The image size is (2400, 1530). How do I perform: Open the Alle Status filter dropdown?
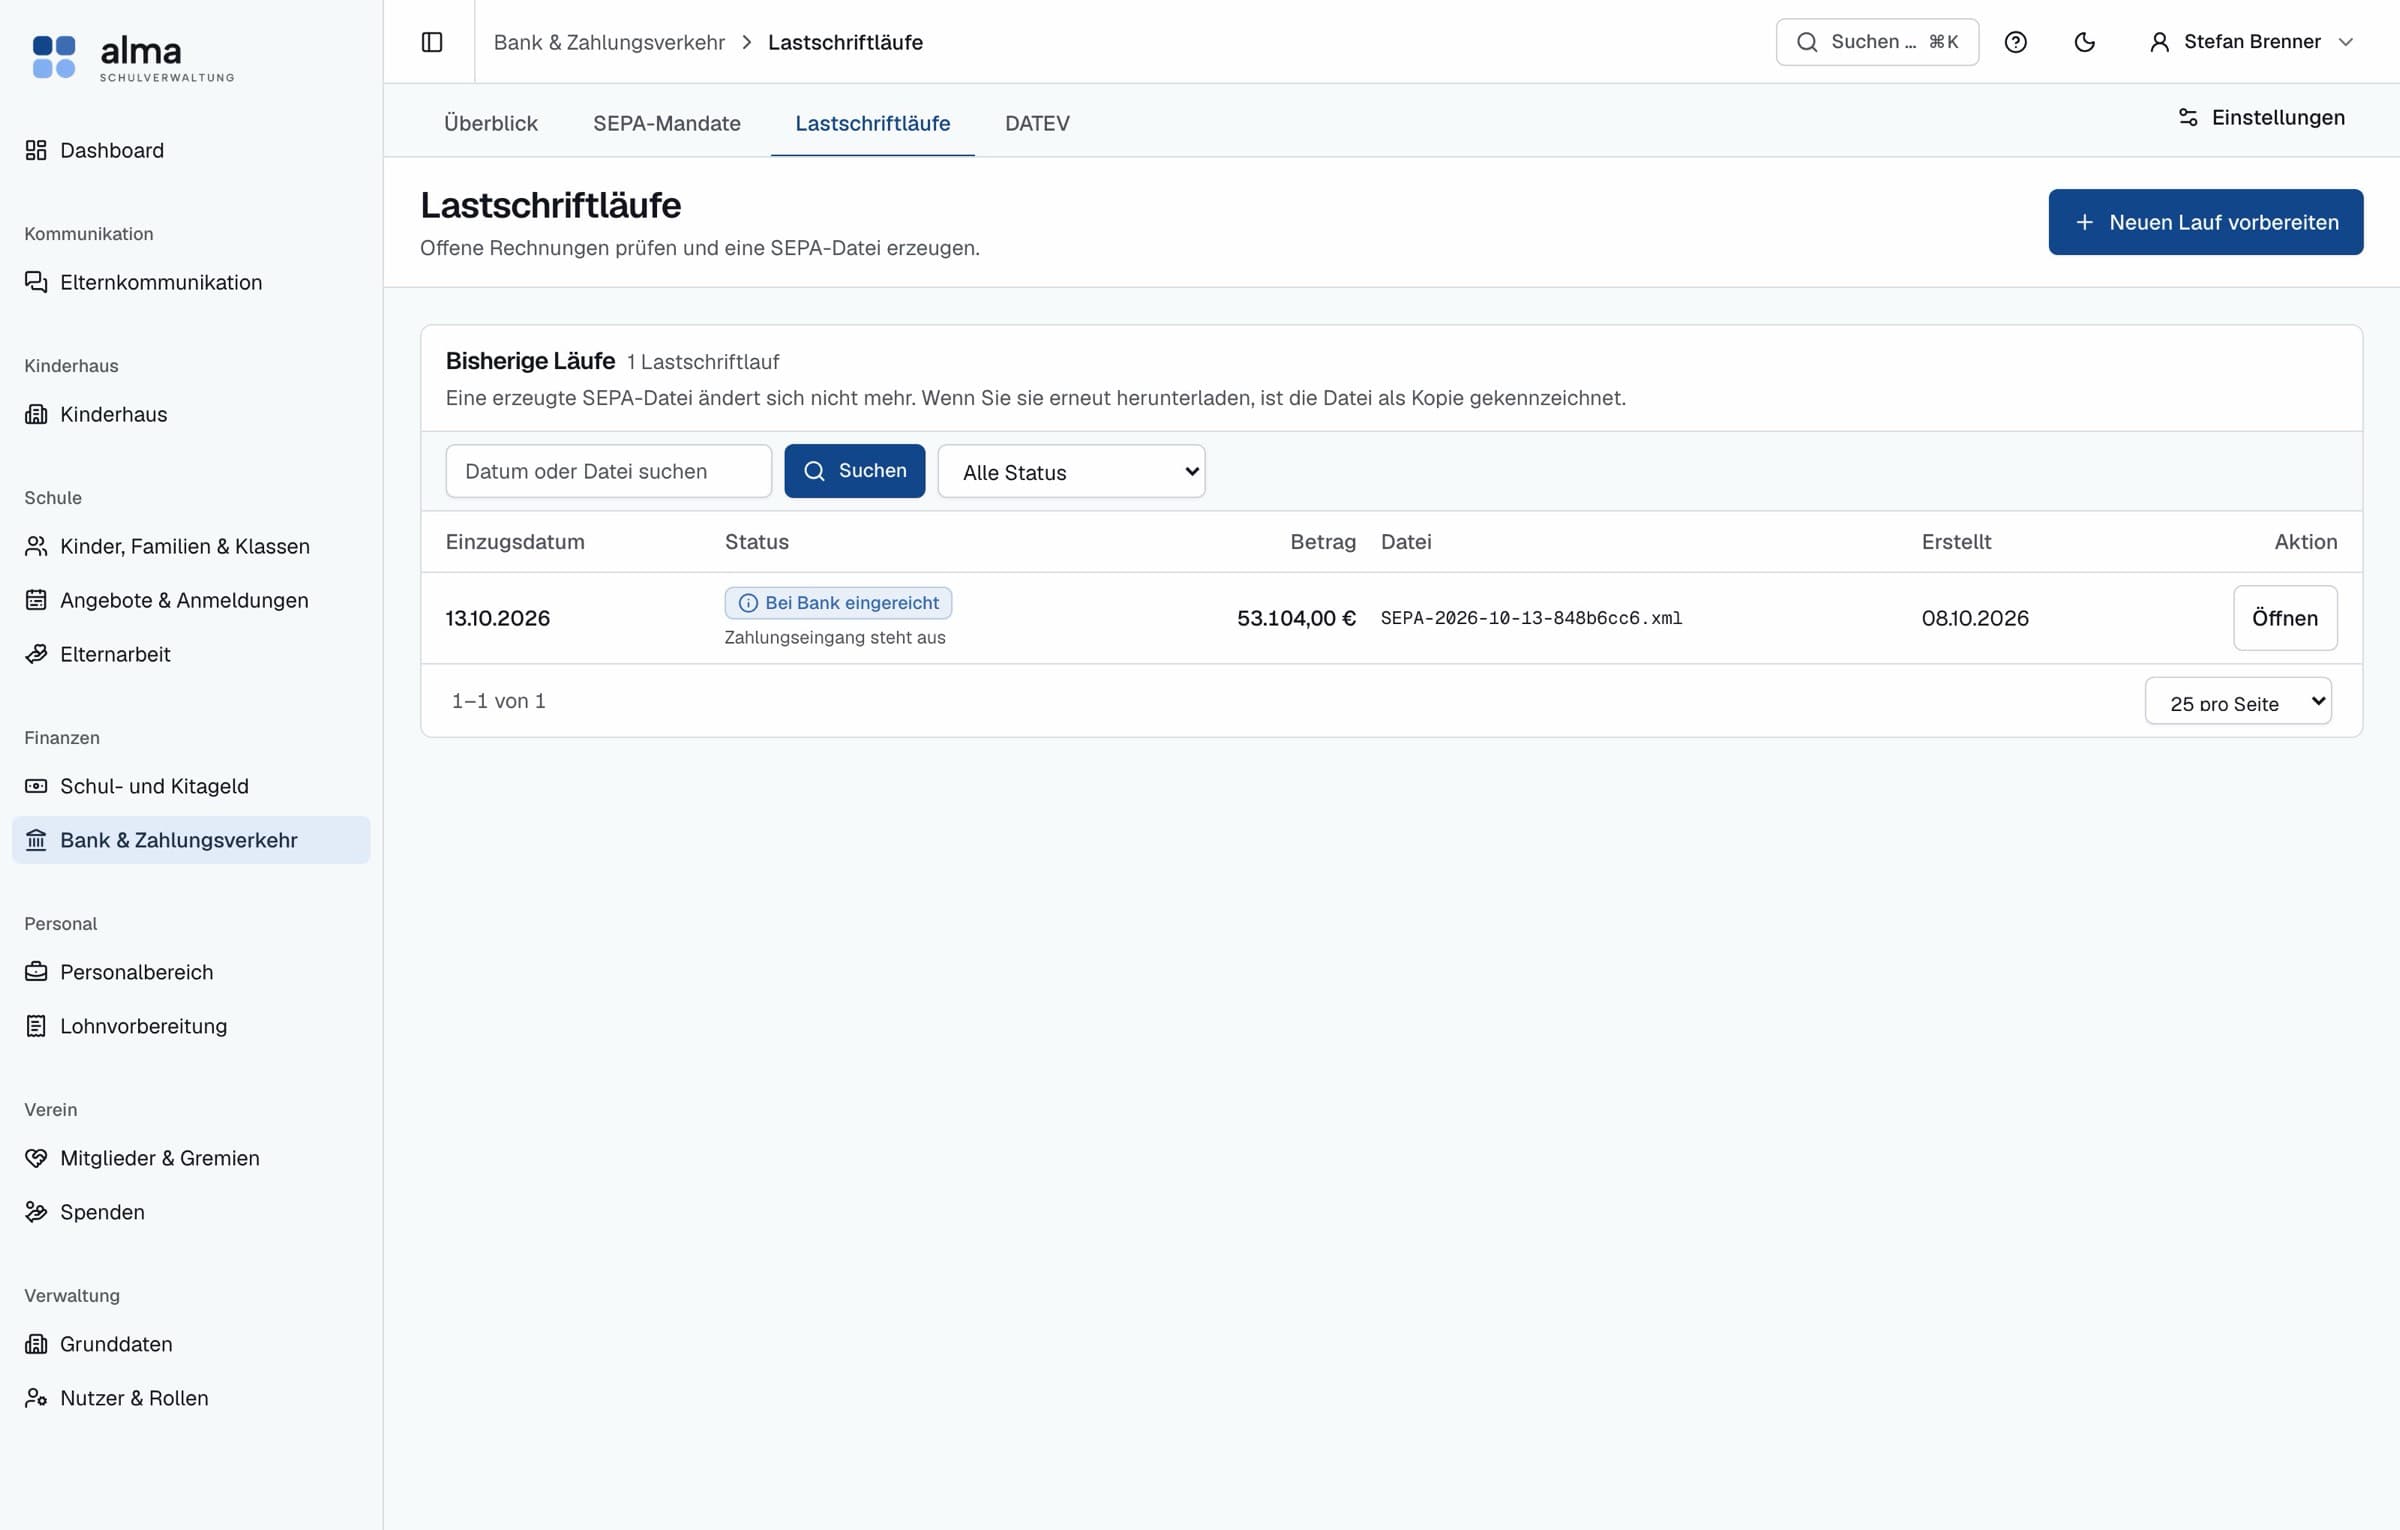click(1071, 471)
